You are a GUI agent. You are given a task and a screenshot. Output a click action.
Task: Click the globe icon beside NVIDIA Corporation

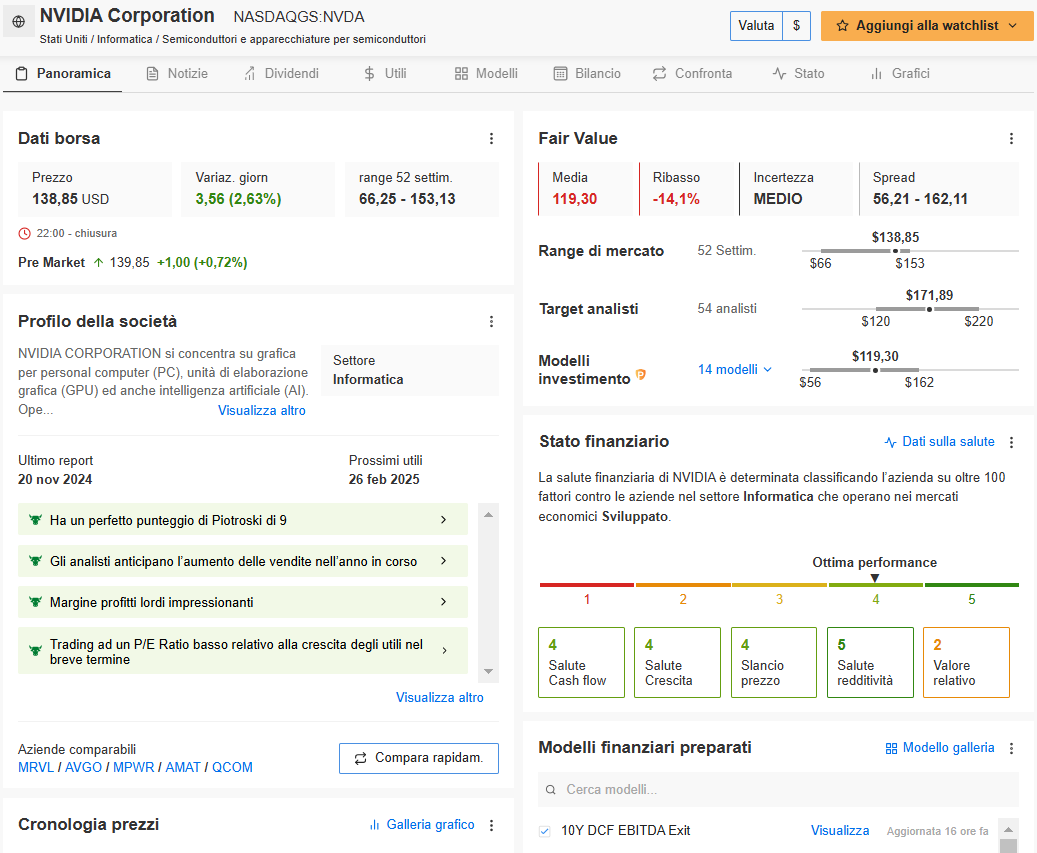(19, 22)
